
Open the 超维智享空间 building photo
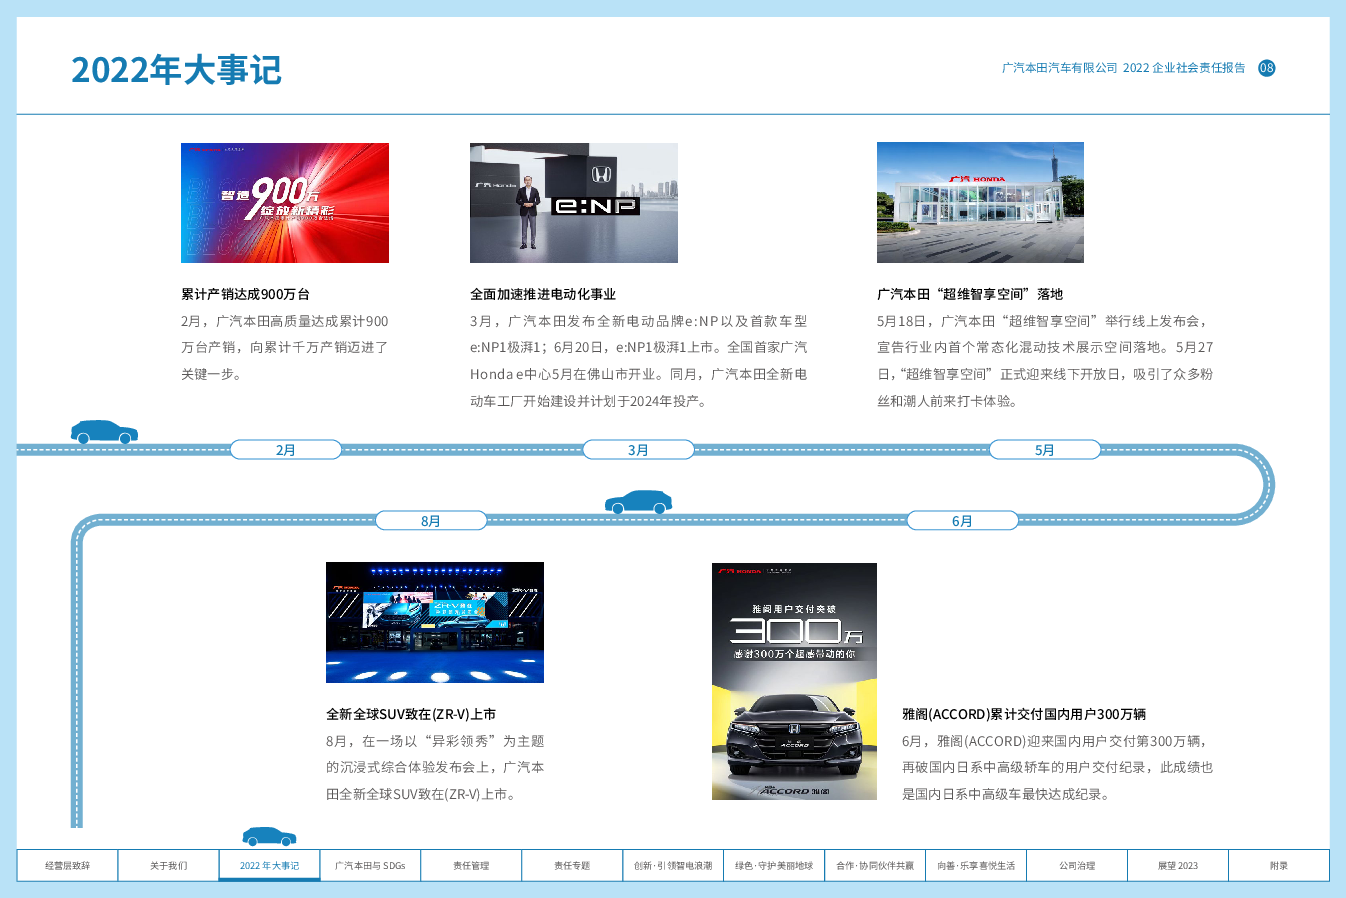pyautogui.click(x=980, y=202)
